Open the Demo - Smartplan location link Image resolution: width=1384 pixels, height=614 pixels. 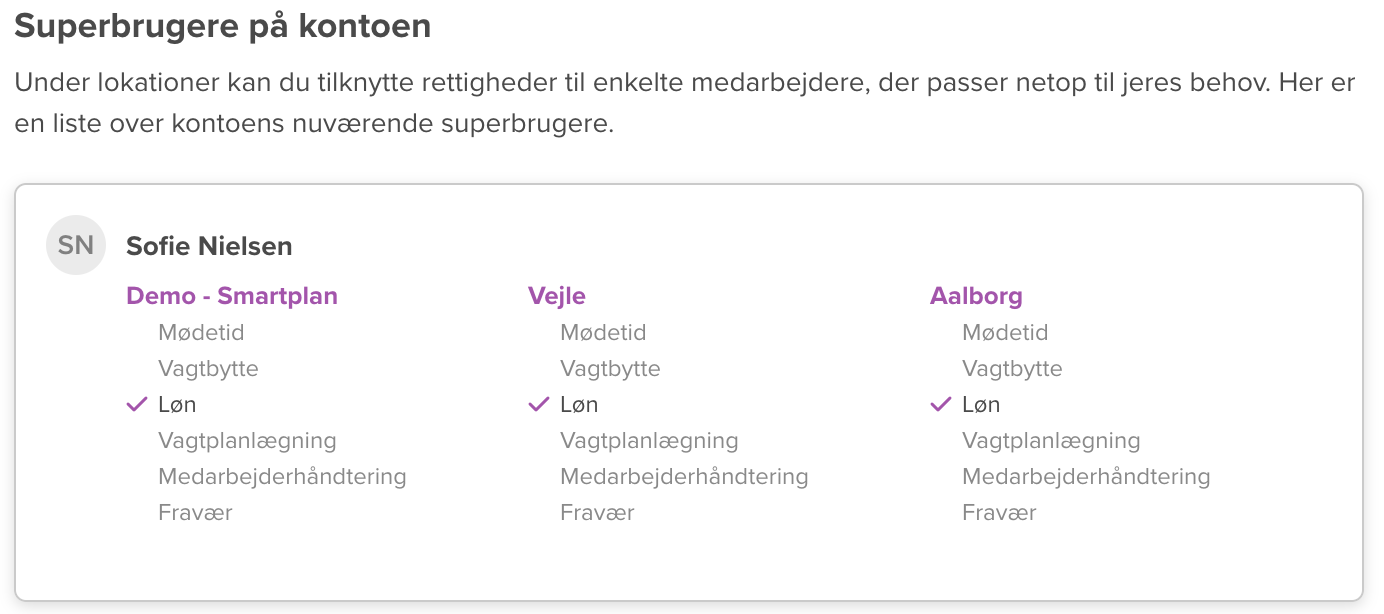click(232, 296)
